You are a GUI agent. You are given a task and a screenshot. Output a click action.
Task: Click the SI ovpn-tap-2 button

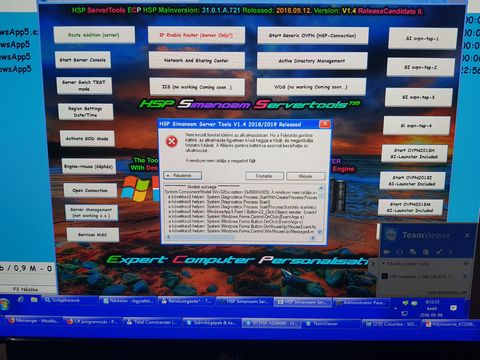click(x=421, y=67)
